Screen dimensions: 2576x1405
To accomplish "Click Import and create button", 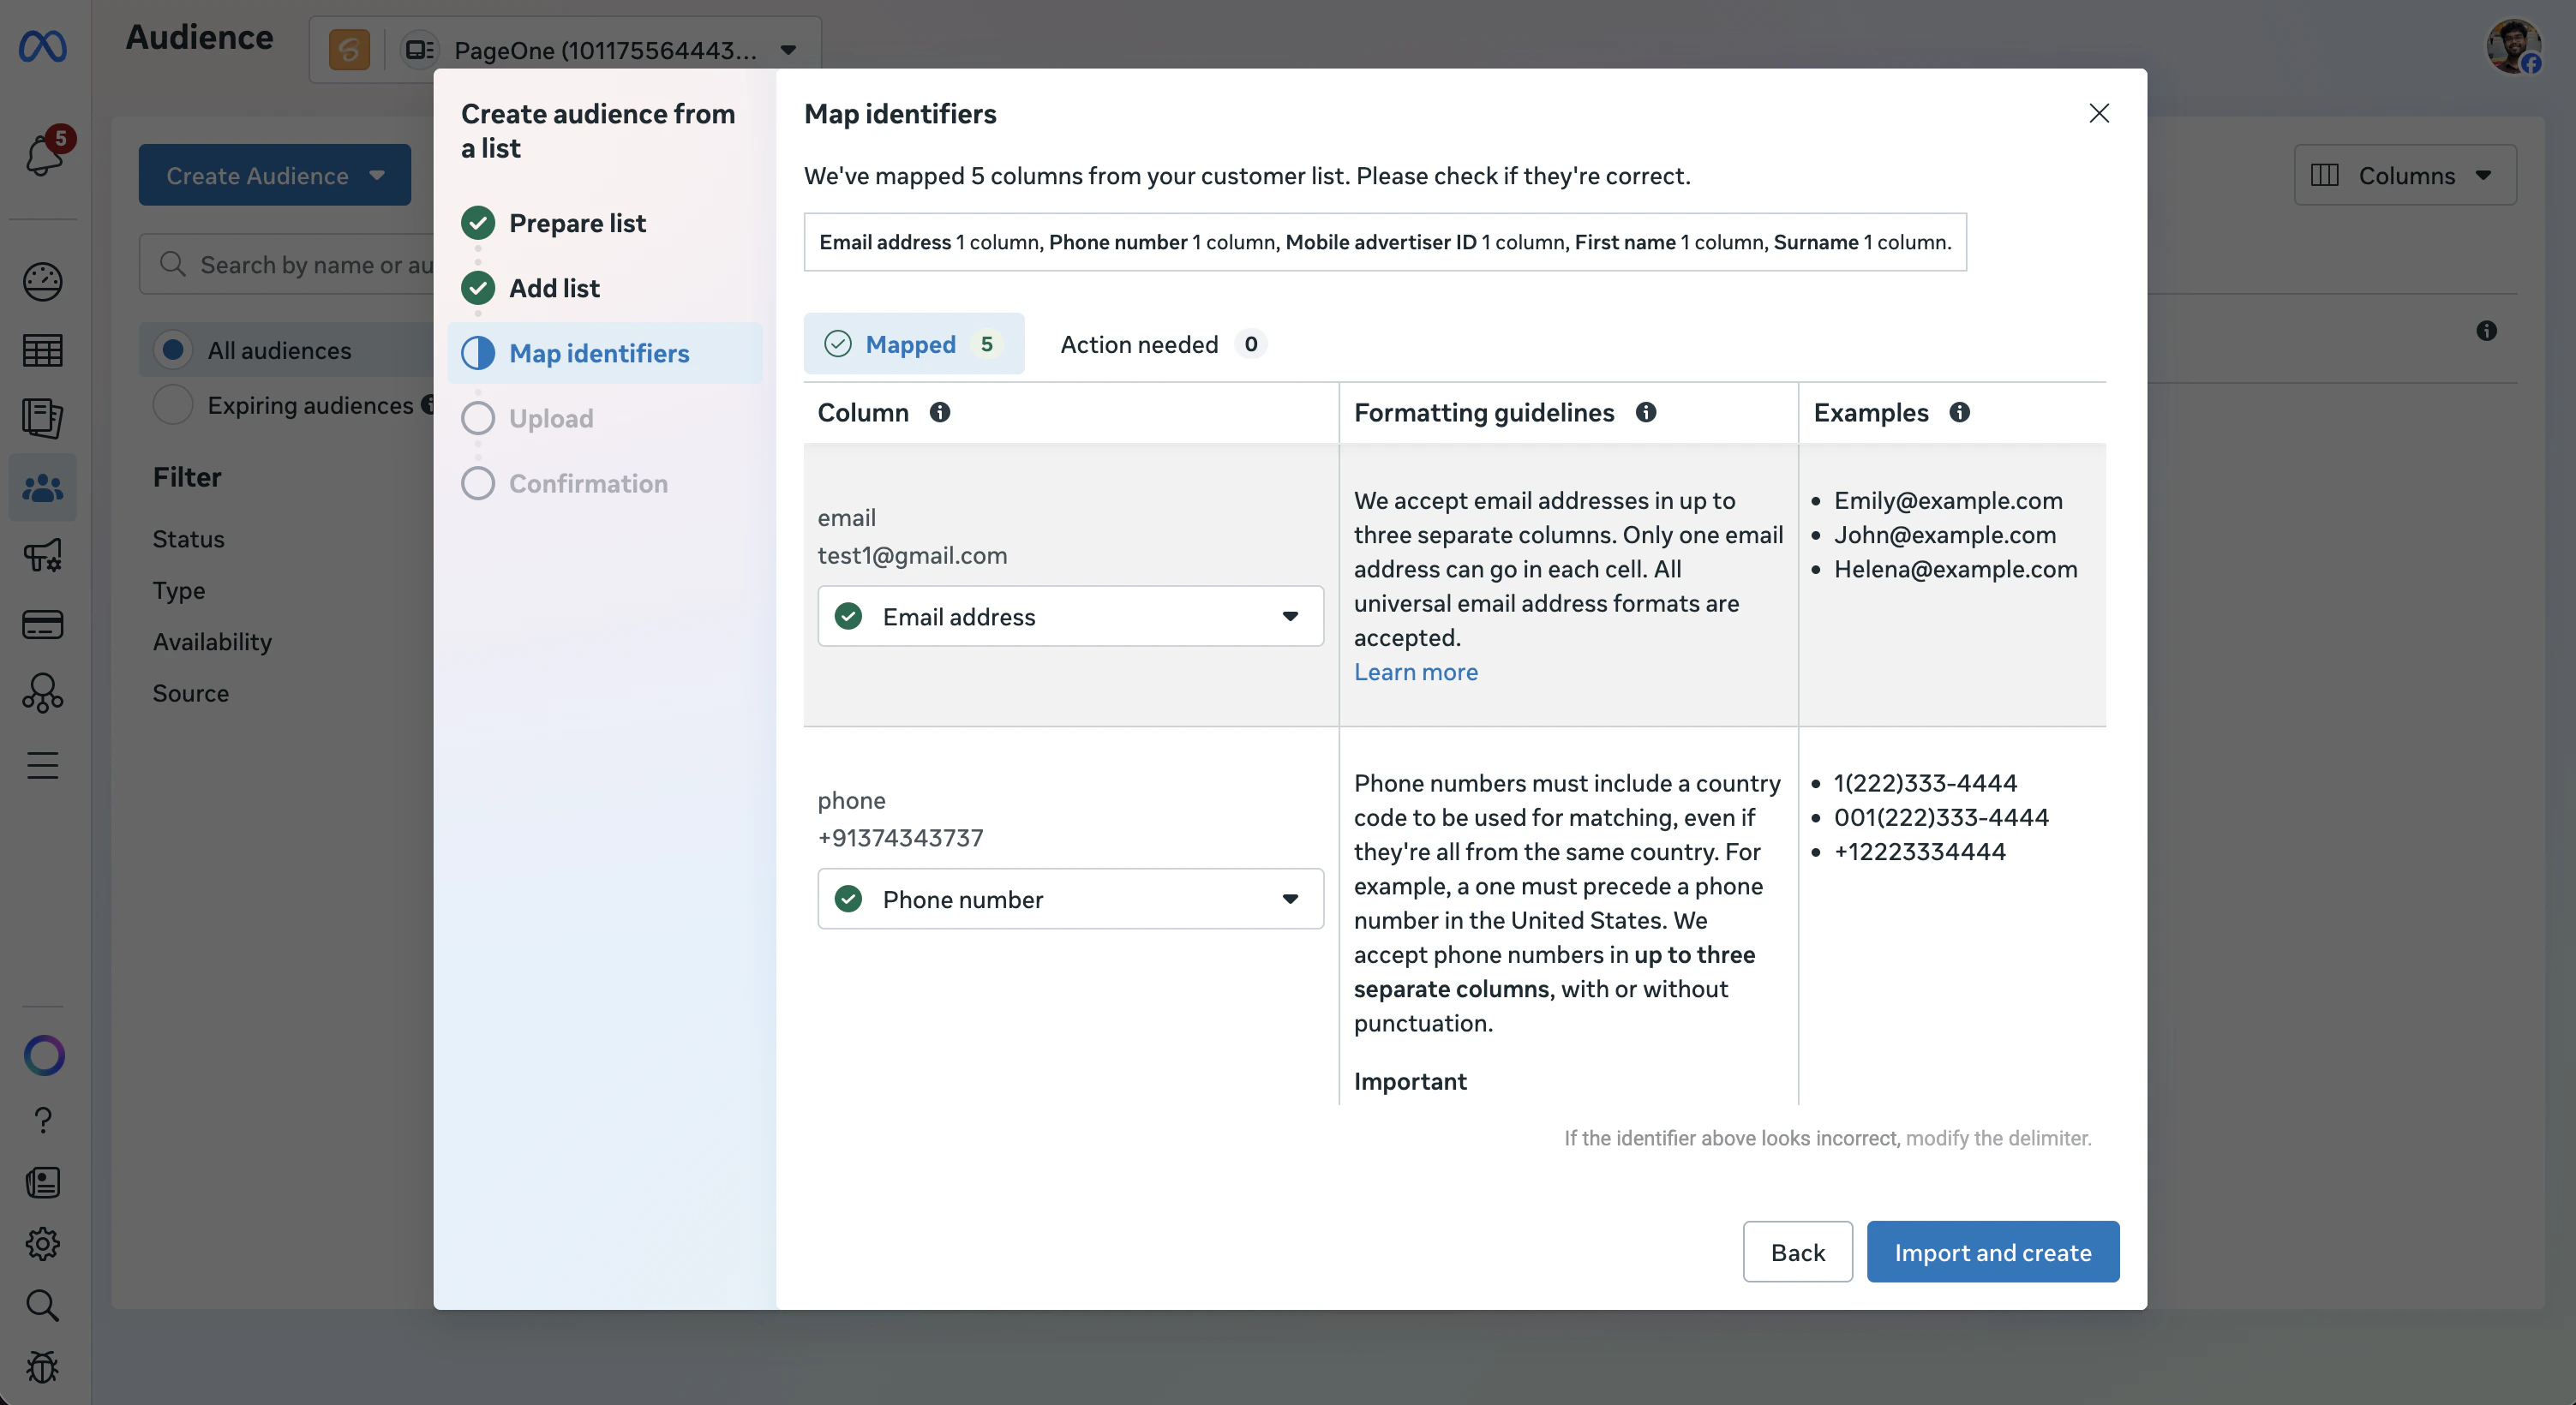I will [1992, 1252].
